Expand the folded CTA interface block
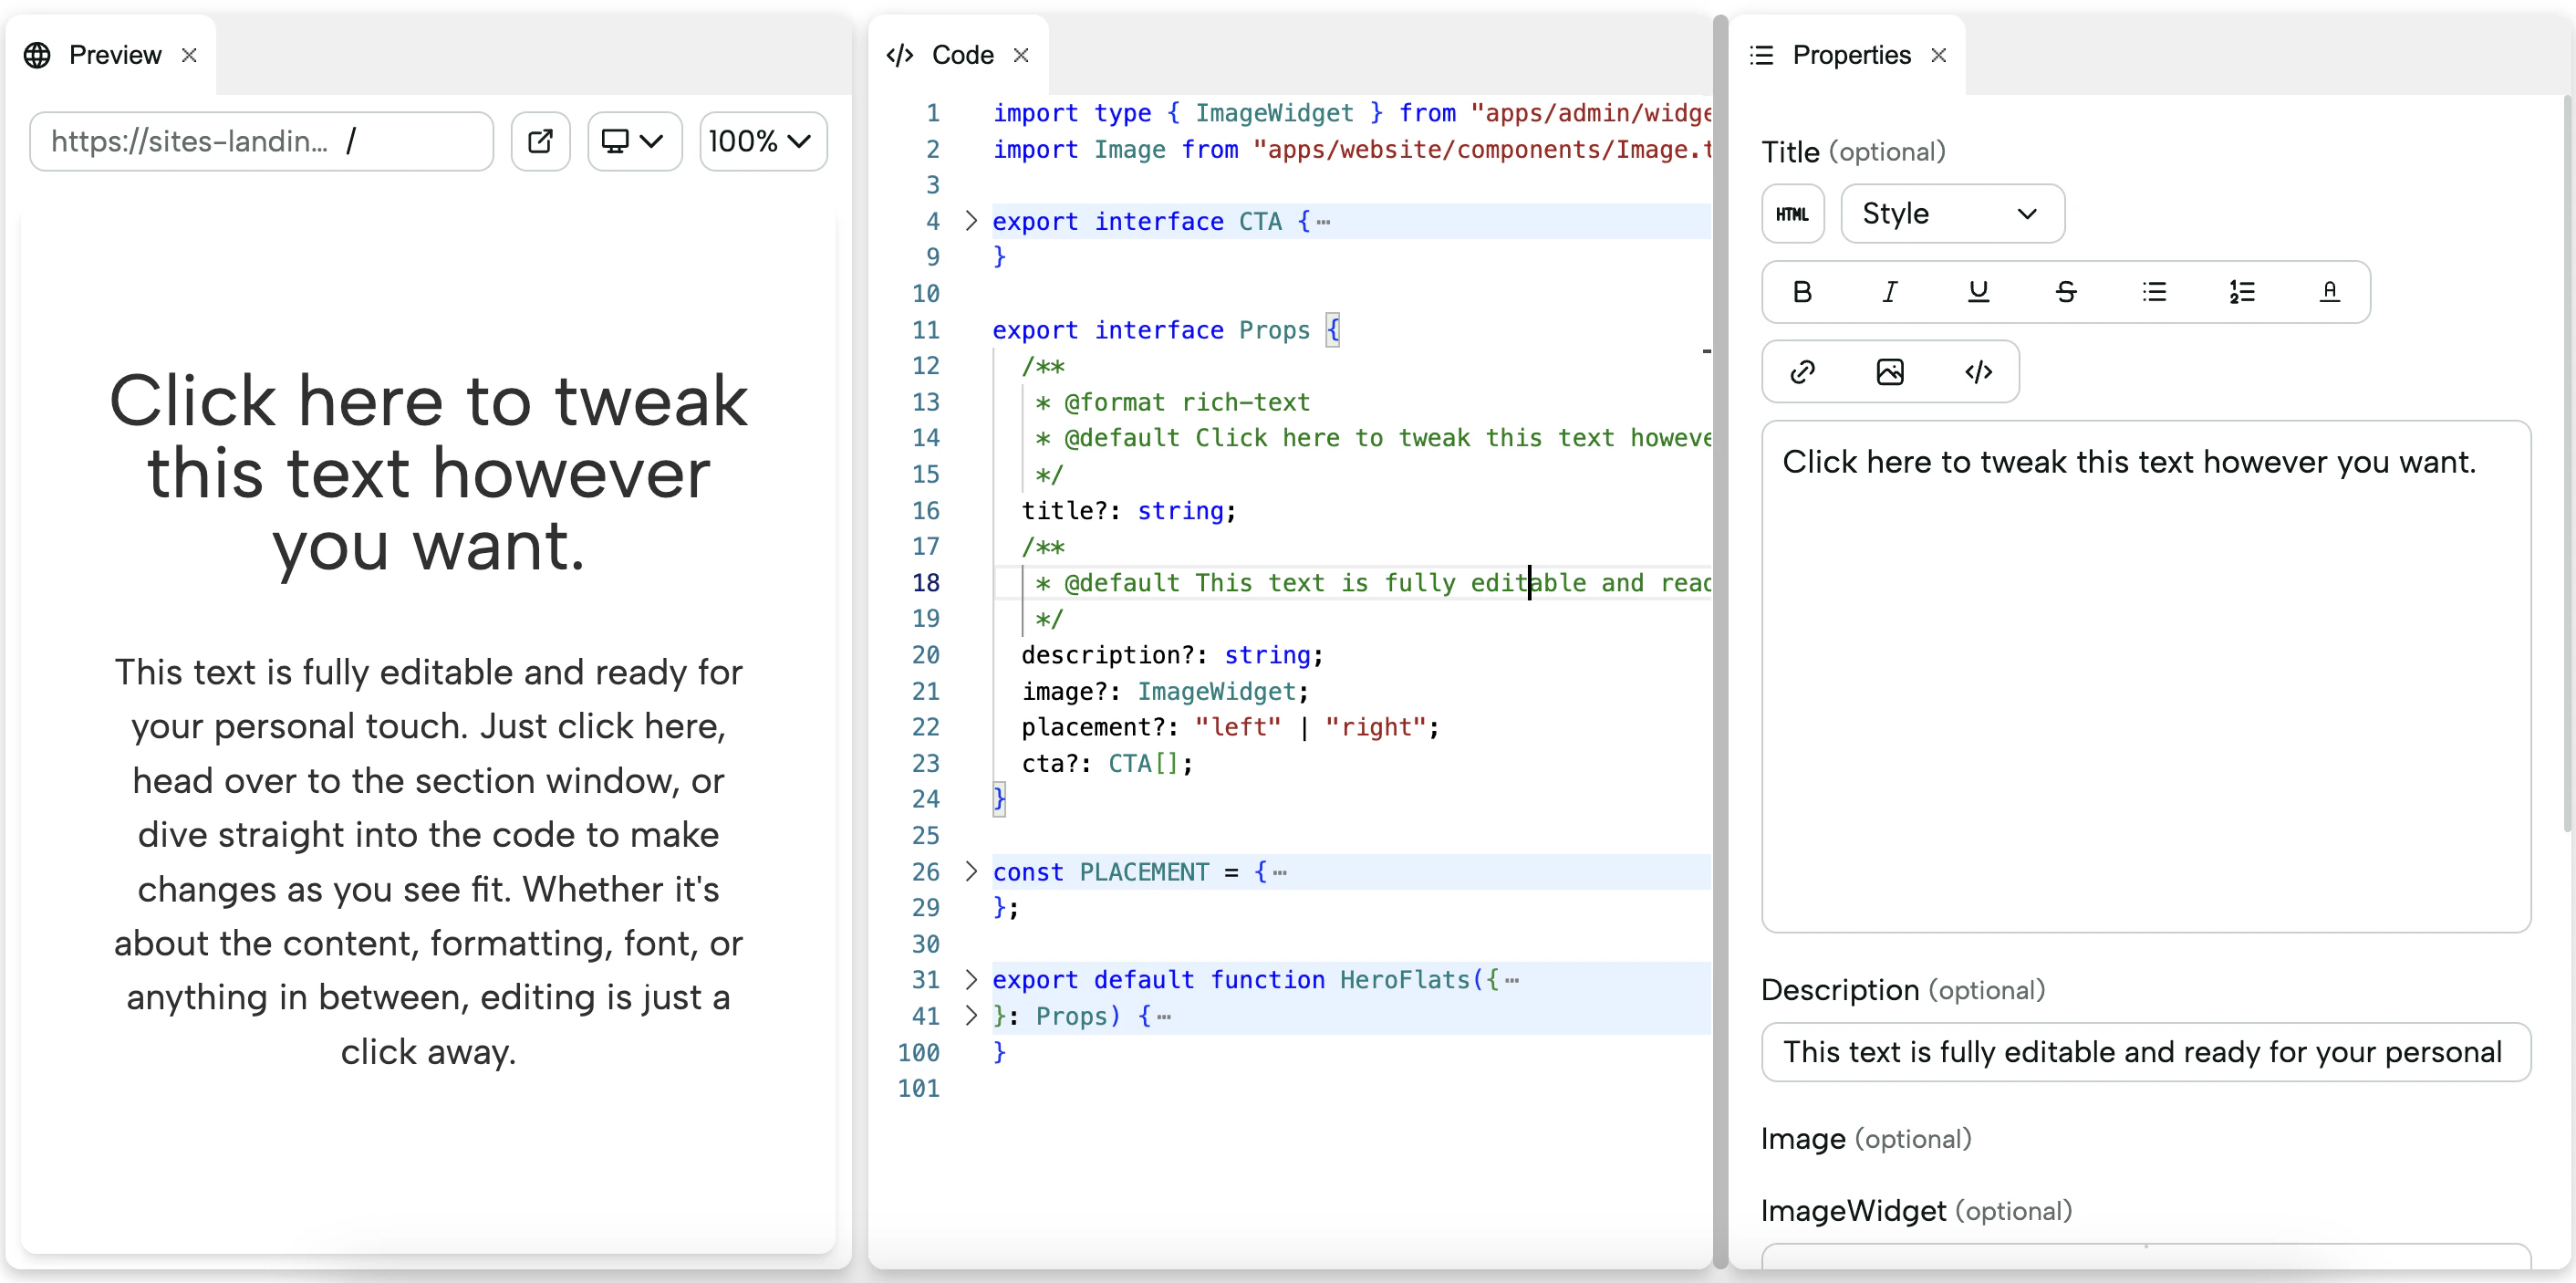Screen dimensions: 2576x1283 [970, 221]
